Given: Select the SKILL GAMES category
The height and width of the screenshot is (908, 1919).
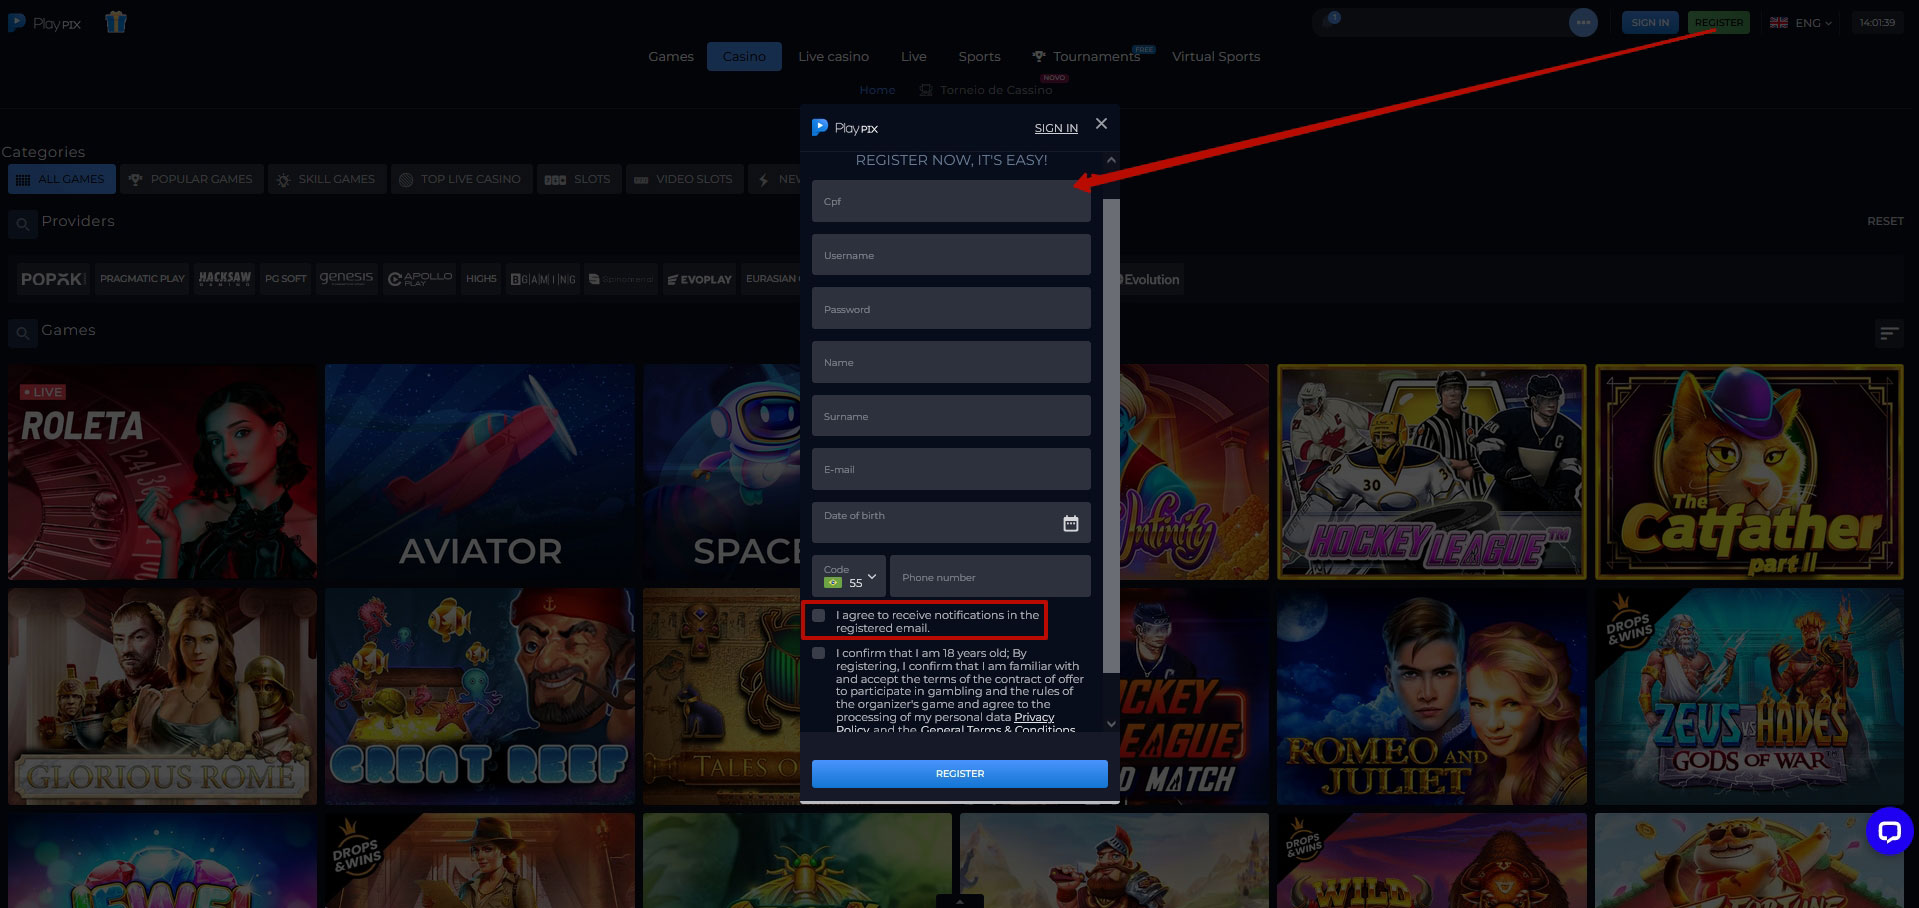Looking at the screenshot, I should pos(327,179).
